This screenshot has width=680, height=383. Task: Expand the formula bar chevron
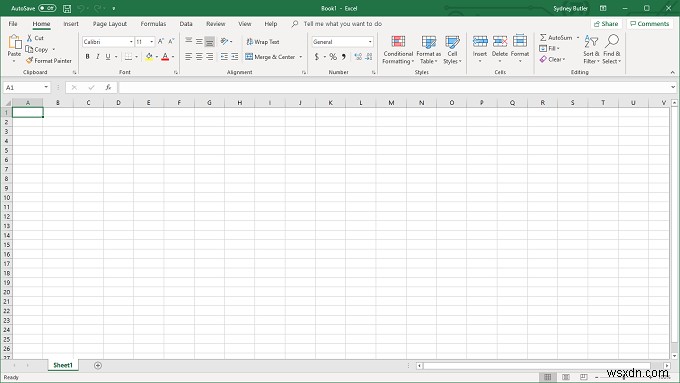tap(673, 87)
